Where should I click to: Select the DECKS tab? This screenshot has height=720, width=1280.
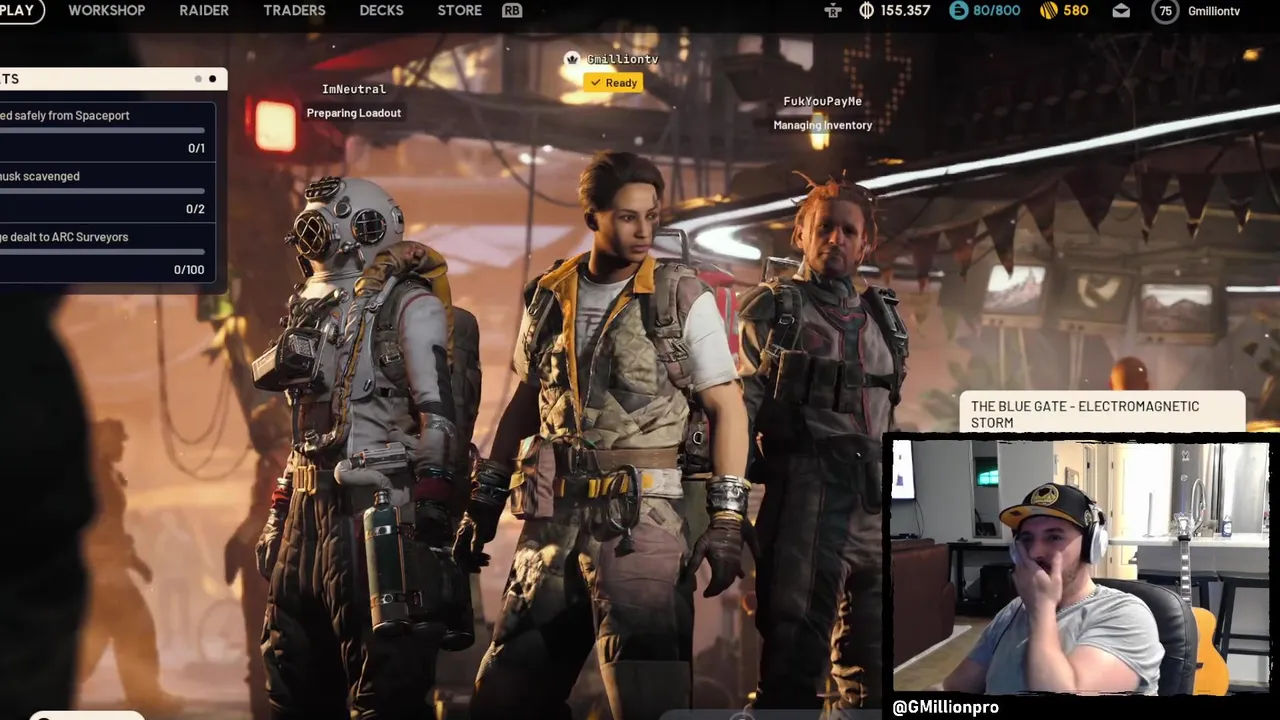coord(381,10)
